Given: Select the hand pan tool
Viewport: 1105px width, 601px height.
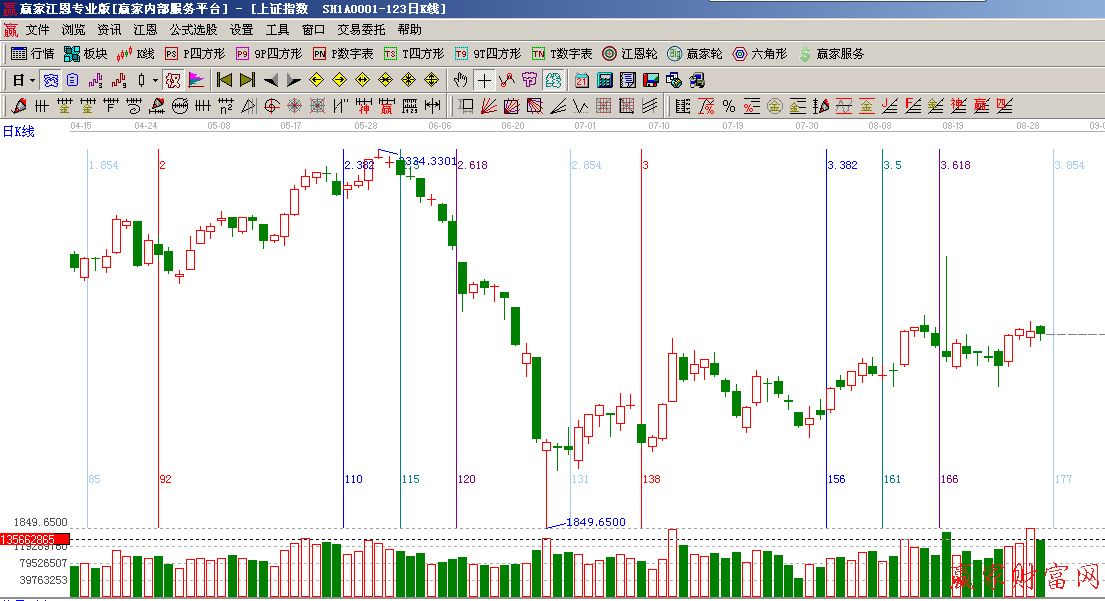Looking at the screenshot, I should point(460,80).
